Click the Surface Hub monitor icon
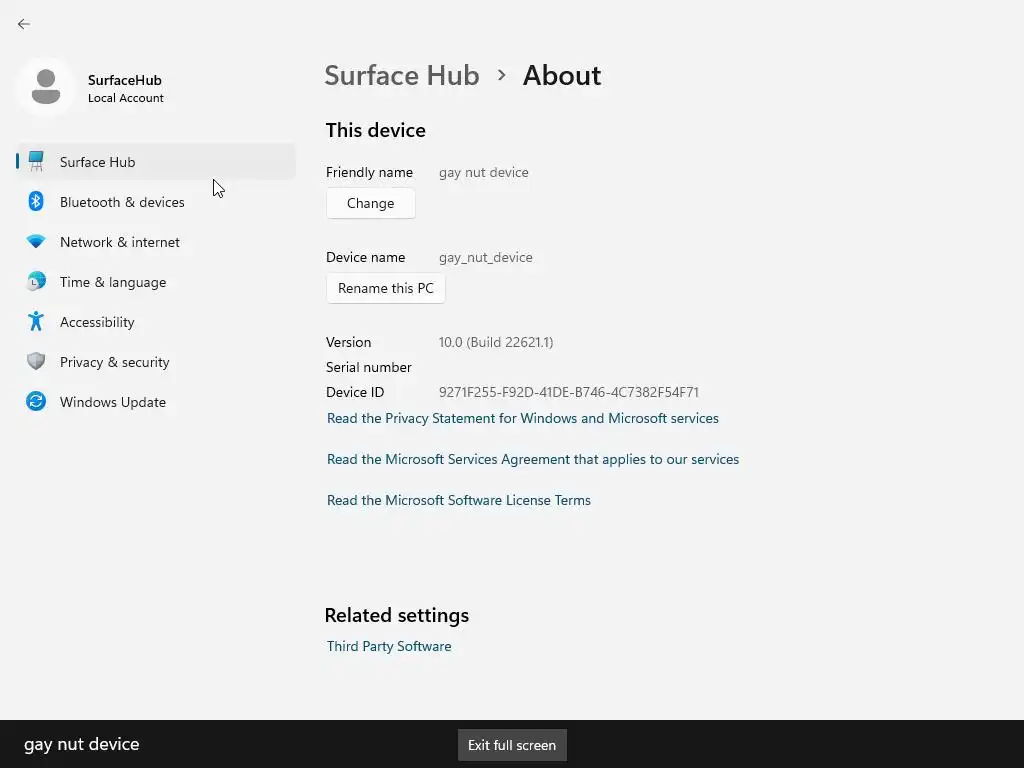 (x=36, y=161)
